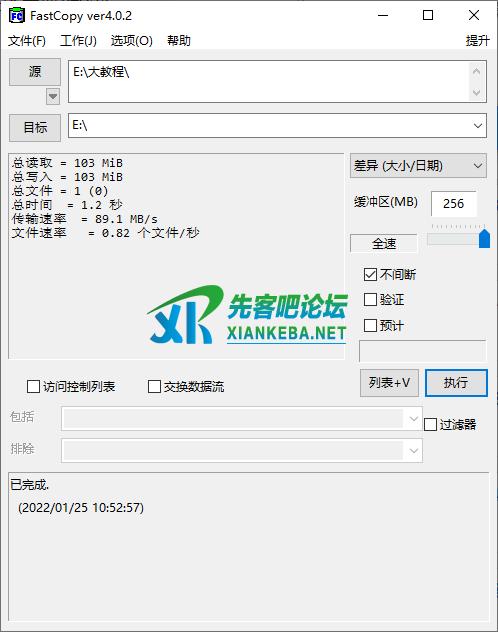Click the source history arrow under 源 button

click(x=53, y=97)
